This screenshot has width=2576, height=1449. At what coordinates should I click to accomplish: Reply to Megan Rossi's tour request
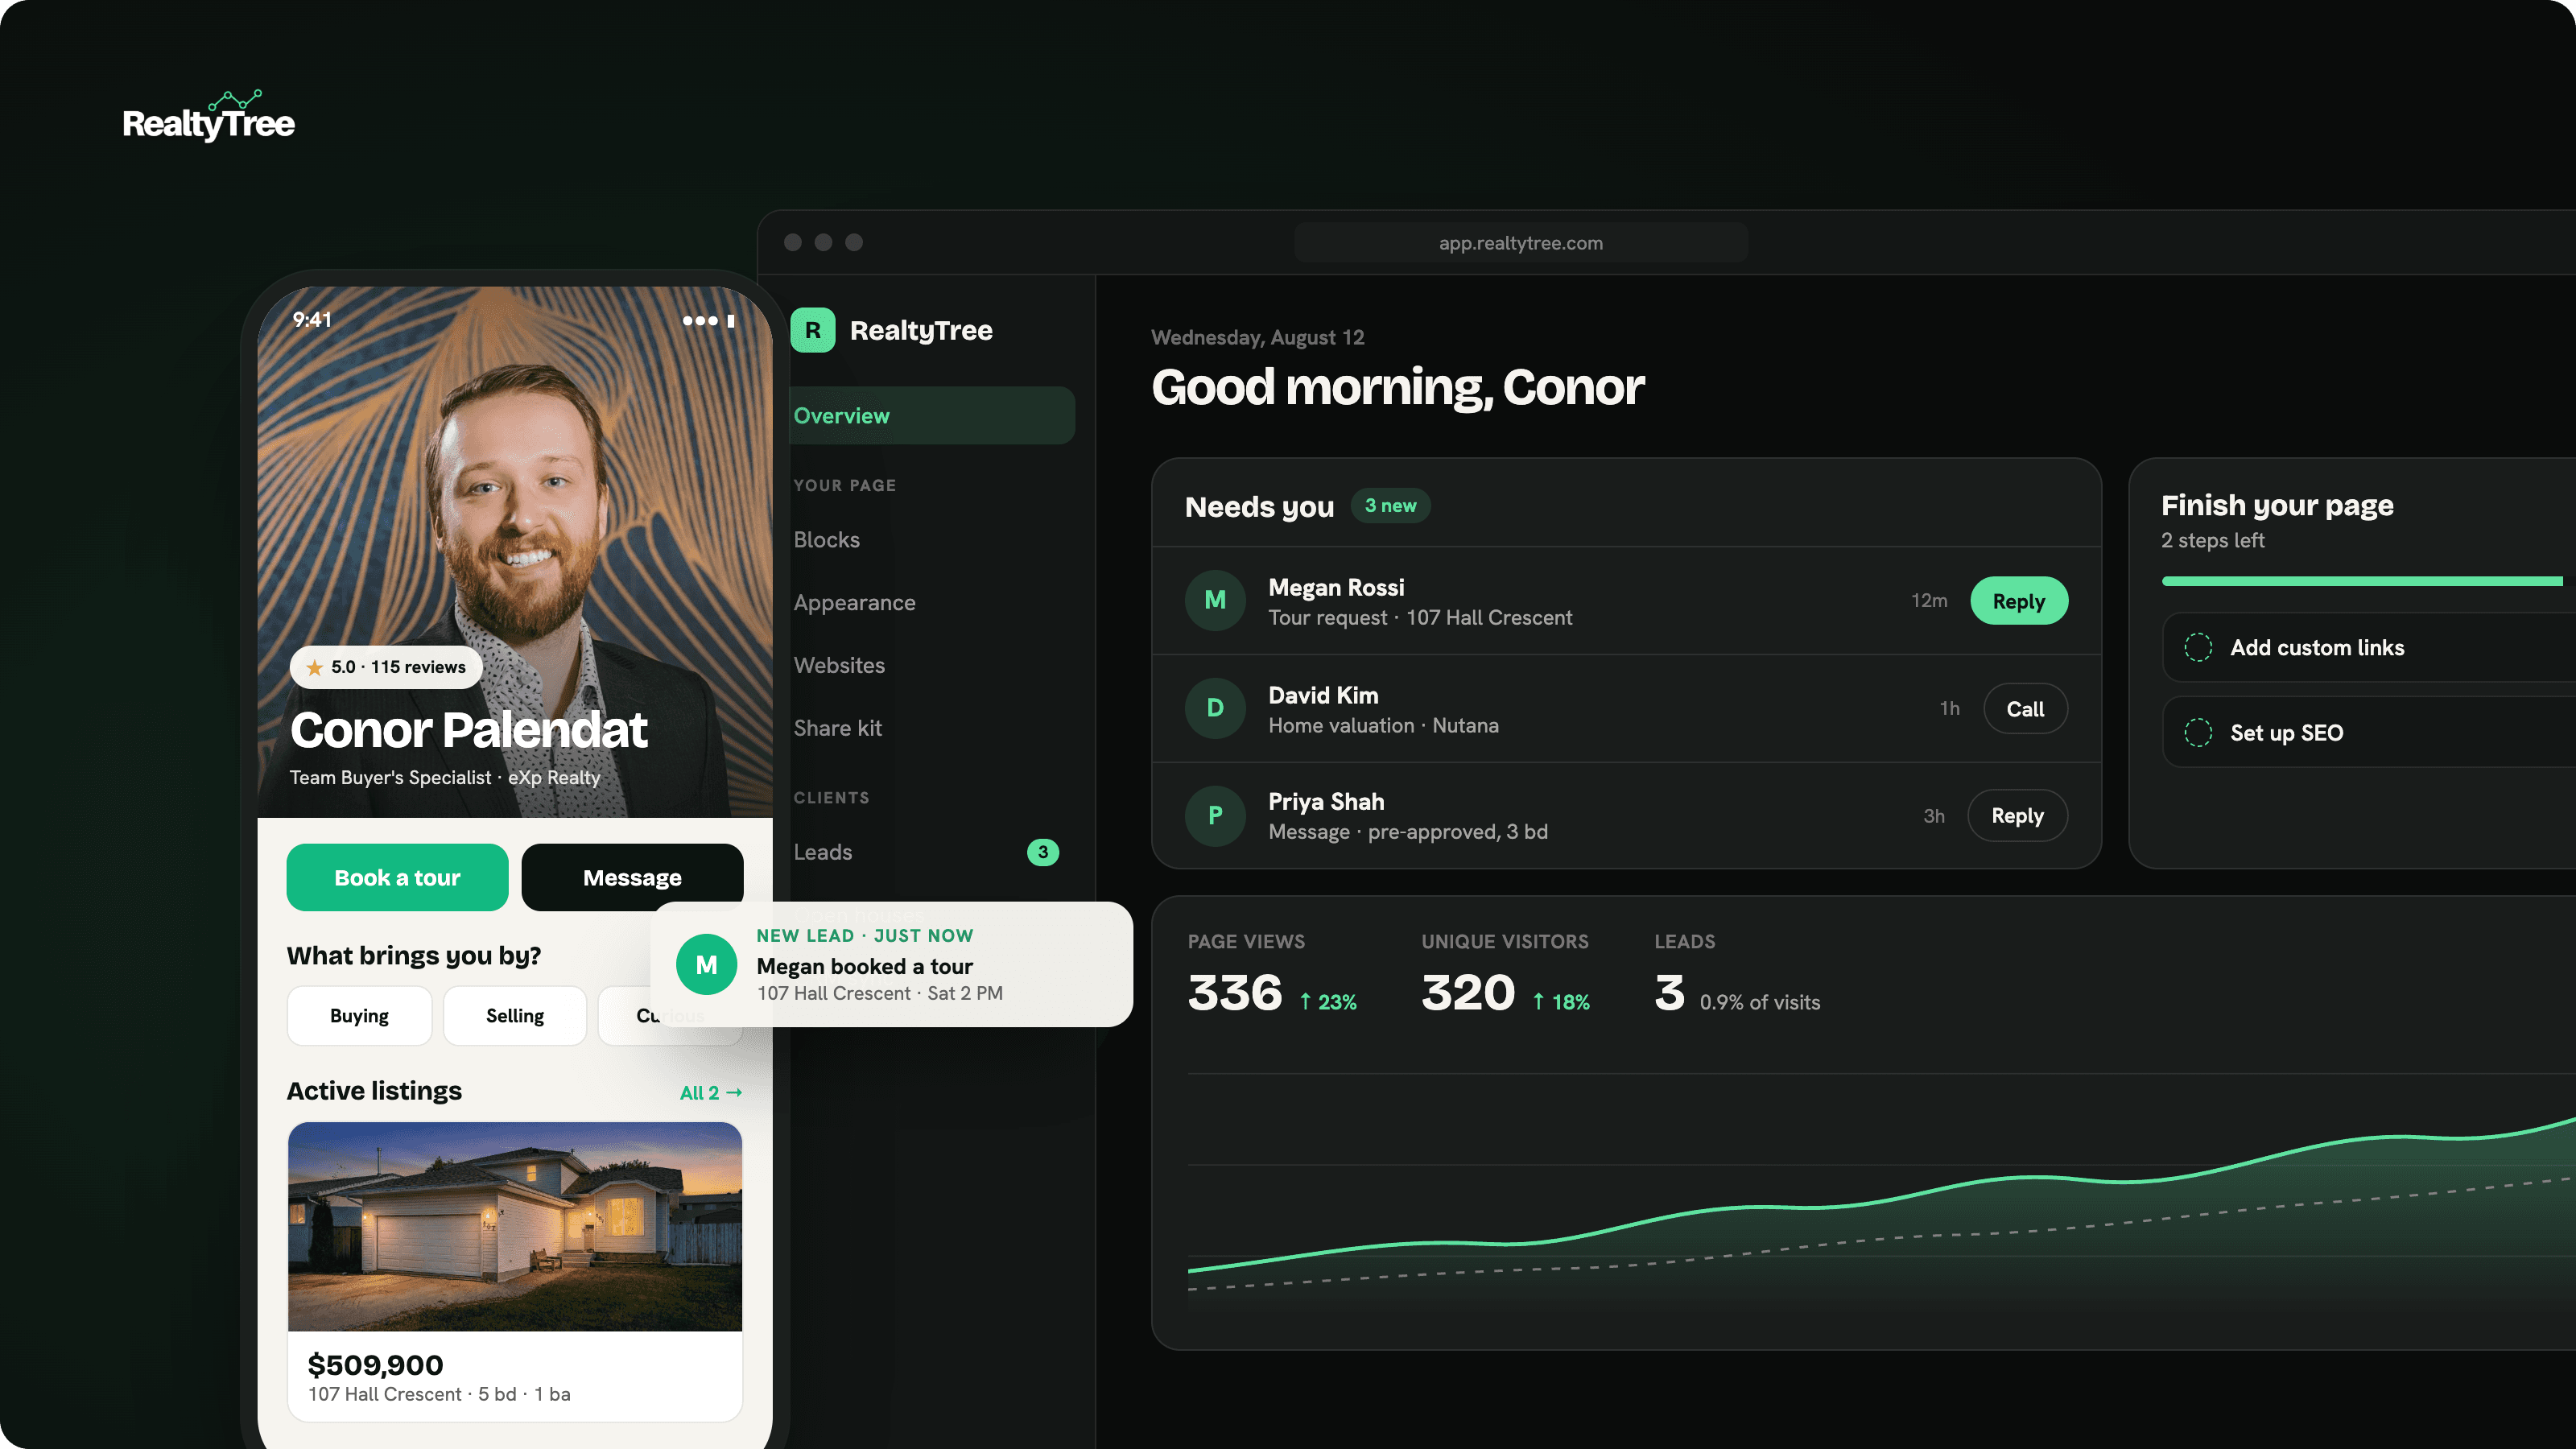[x=2018, y=601]
